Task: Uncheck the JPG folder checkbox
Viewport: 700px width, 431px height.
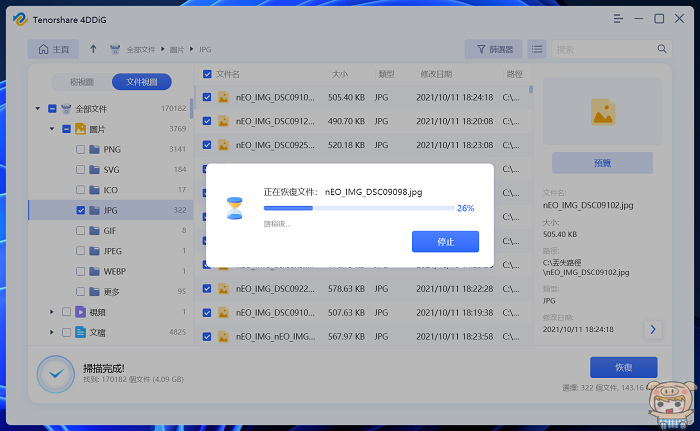Action: pyautogui.click(x=81, y=211)
